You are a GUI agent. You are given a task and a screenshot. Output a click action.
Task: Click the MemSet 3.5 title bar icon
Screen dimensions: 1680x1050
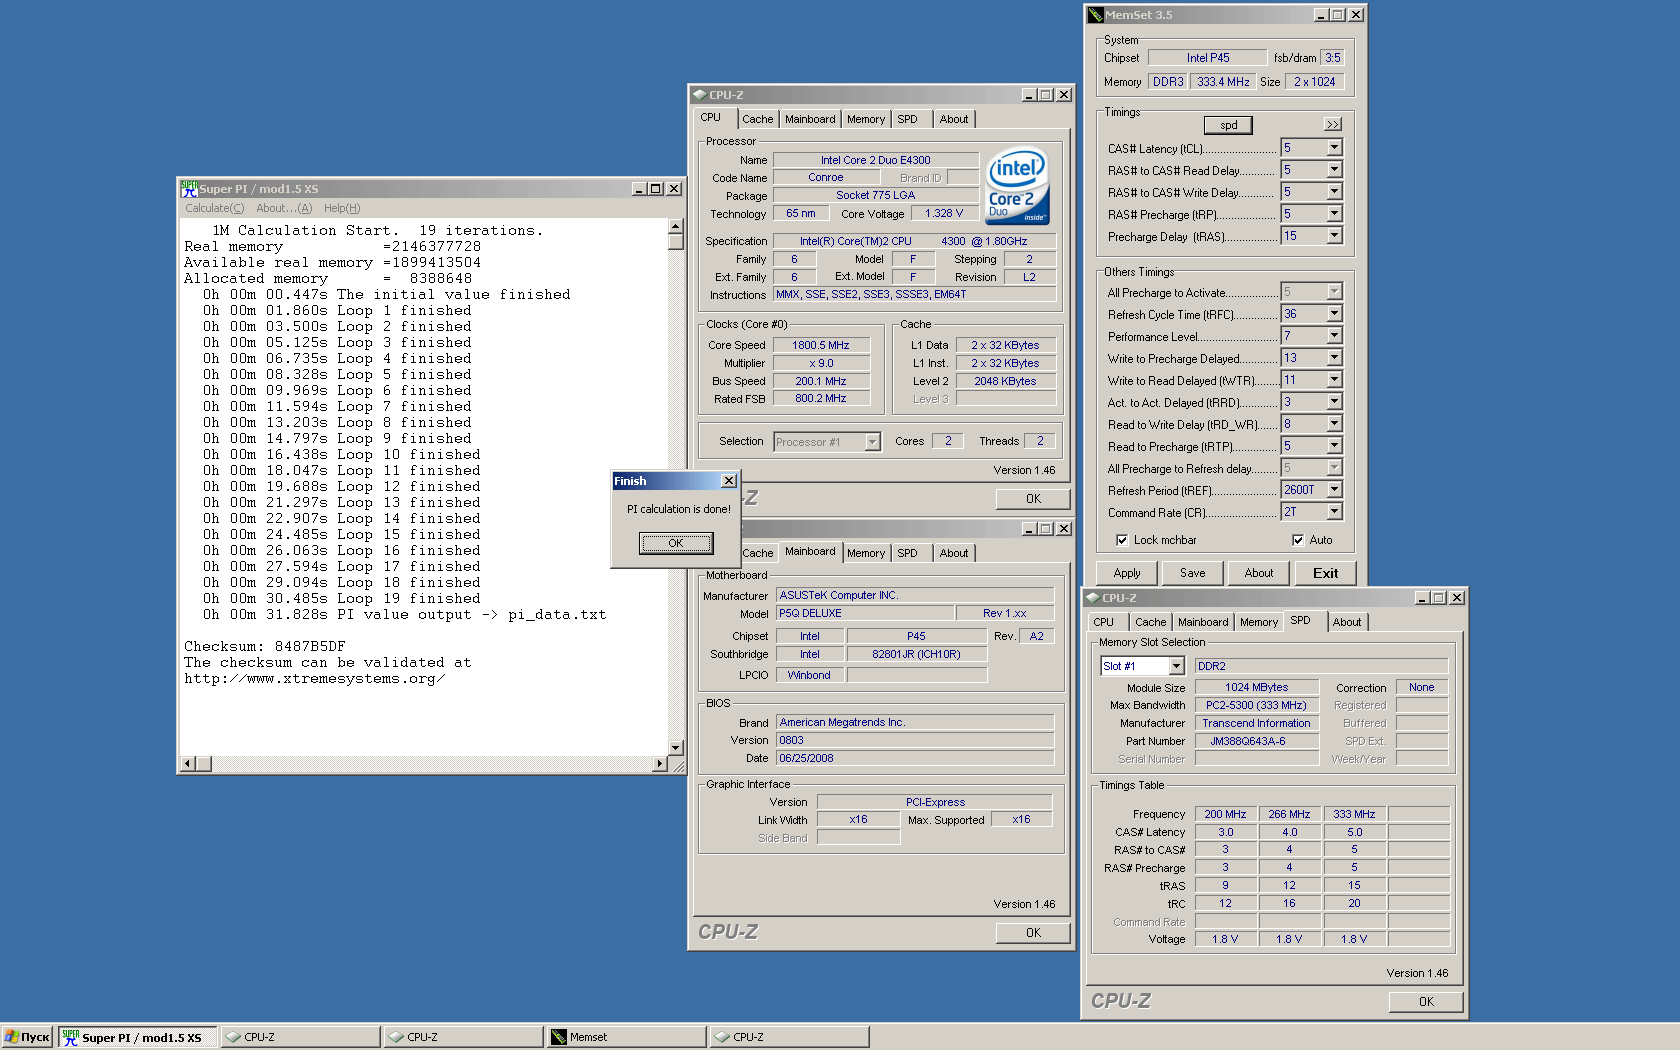[x=1096, y=15]
